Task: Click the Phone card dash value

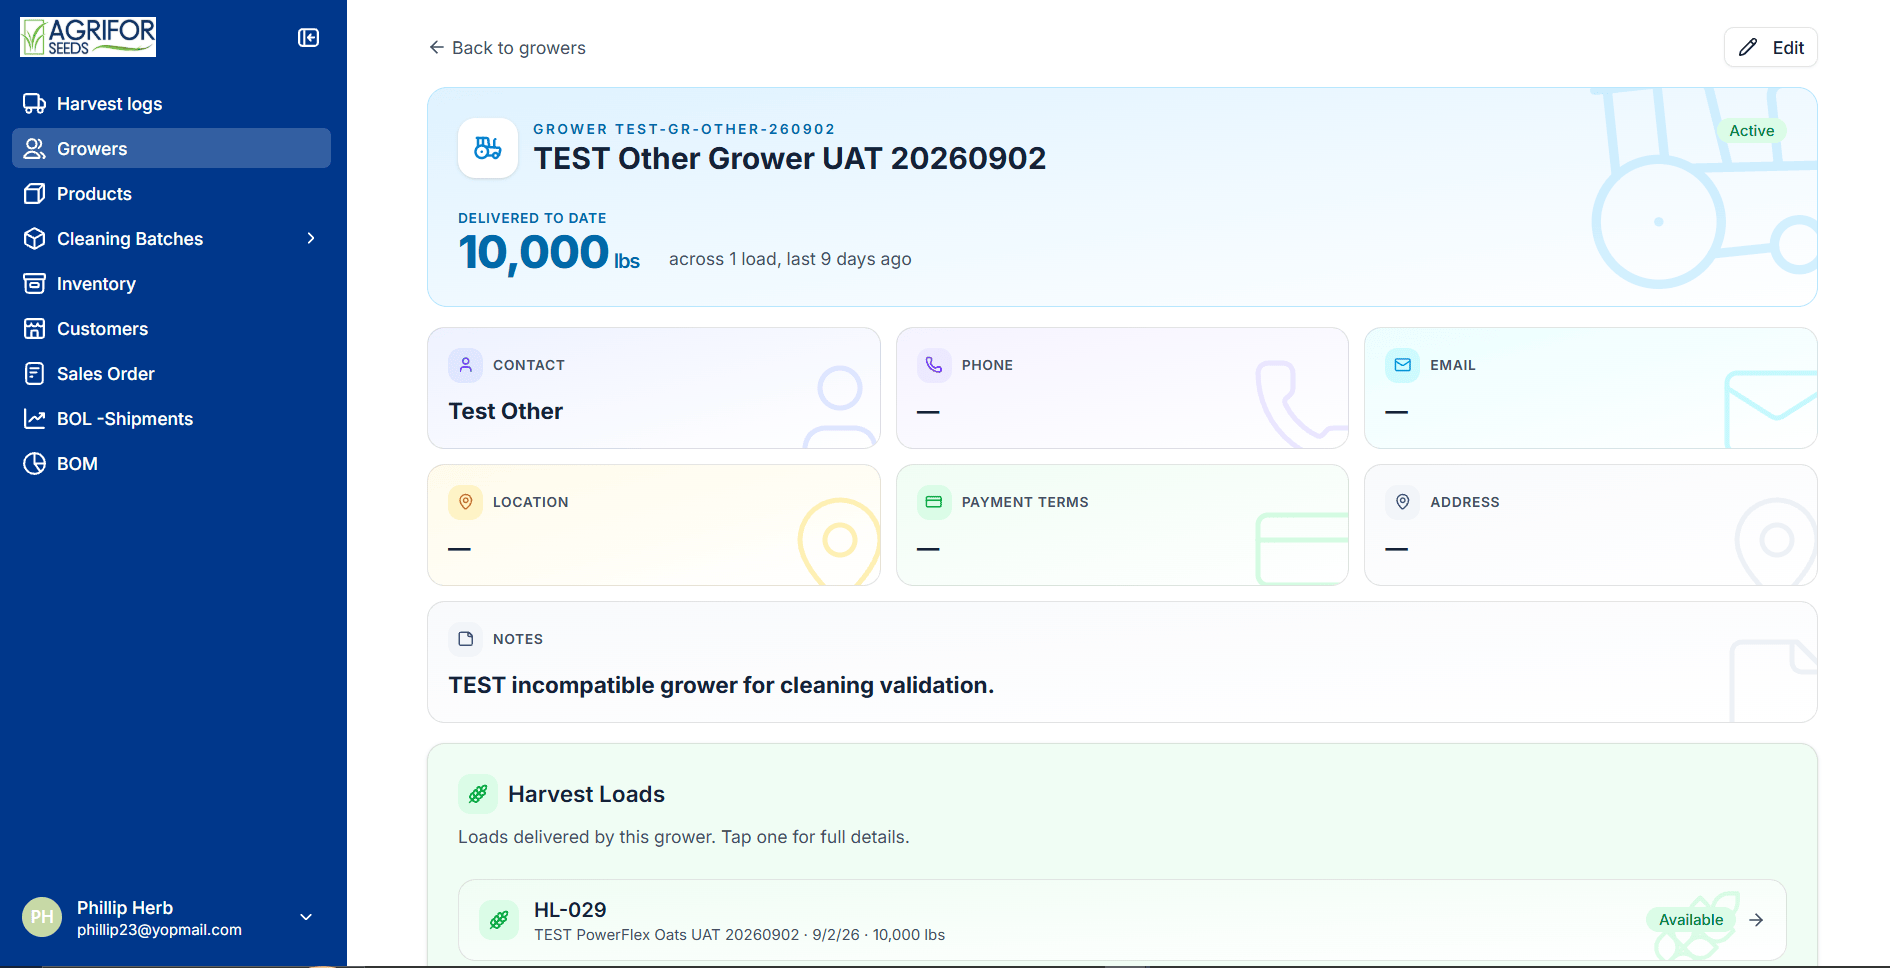Action: pos(928,412)
